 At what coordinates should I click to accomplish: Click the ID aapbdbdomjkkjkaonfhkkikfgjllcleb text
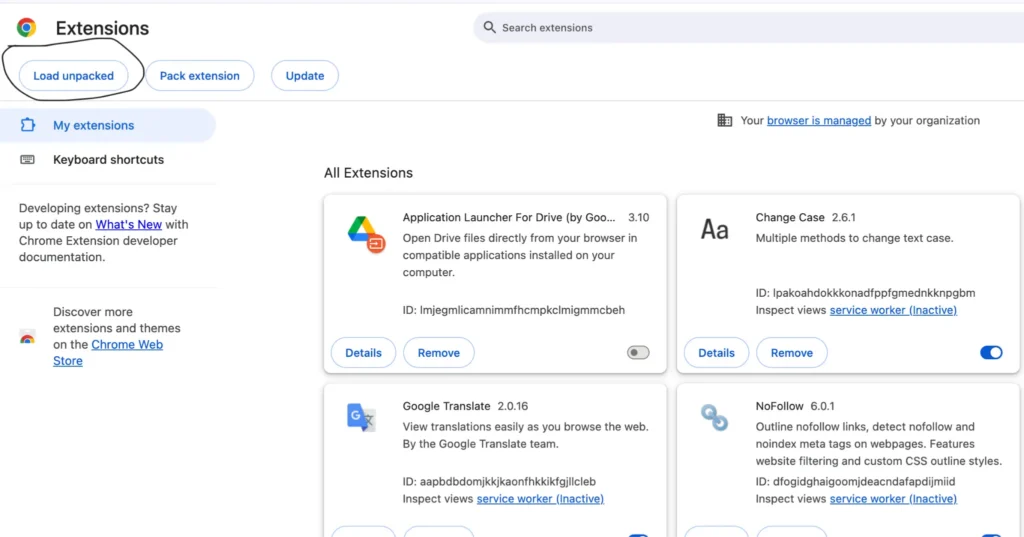(x=499, y=482)
